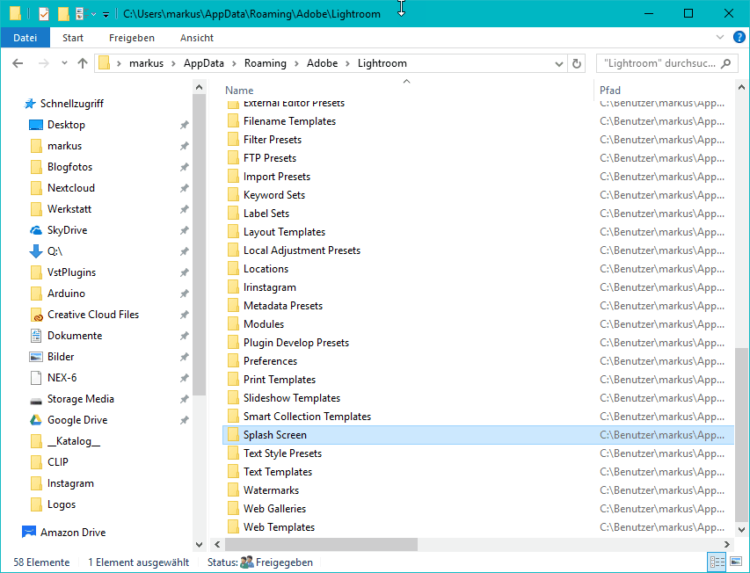Viewport: 750px width, 573px height.
Task: Switch to the Ansicht ribbon tab
Action: [x=196, y=38]
